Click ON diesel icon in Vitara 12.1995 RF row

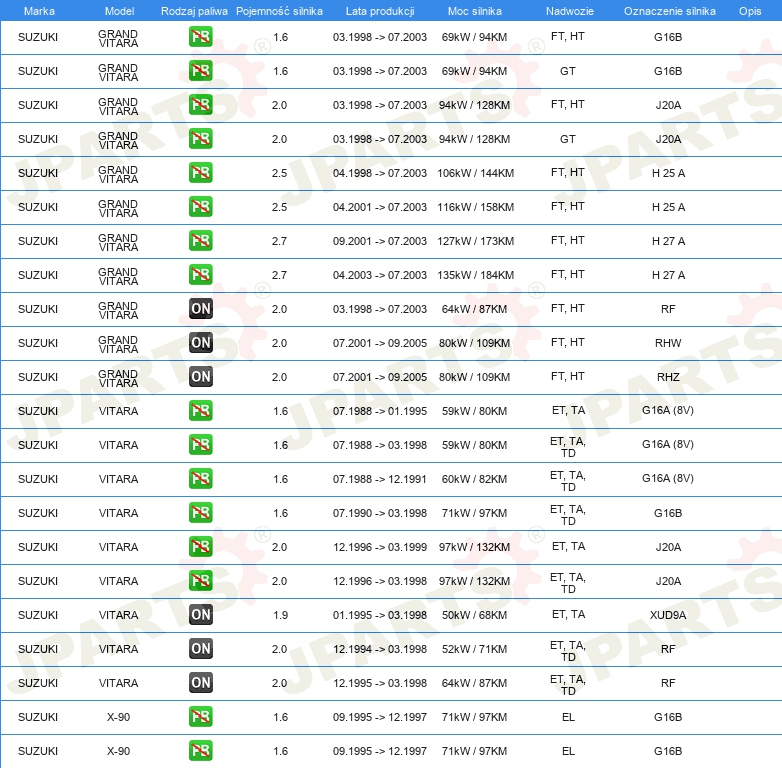pos(200,682)
